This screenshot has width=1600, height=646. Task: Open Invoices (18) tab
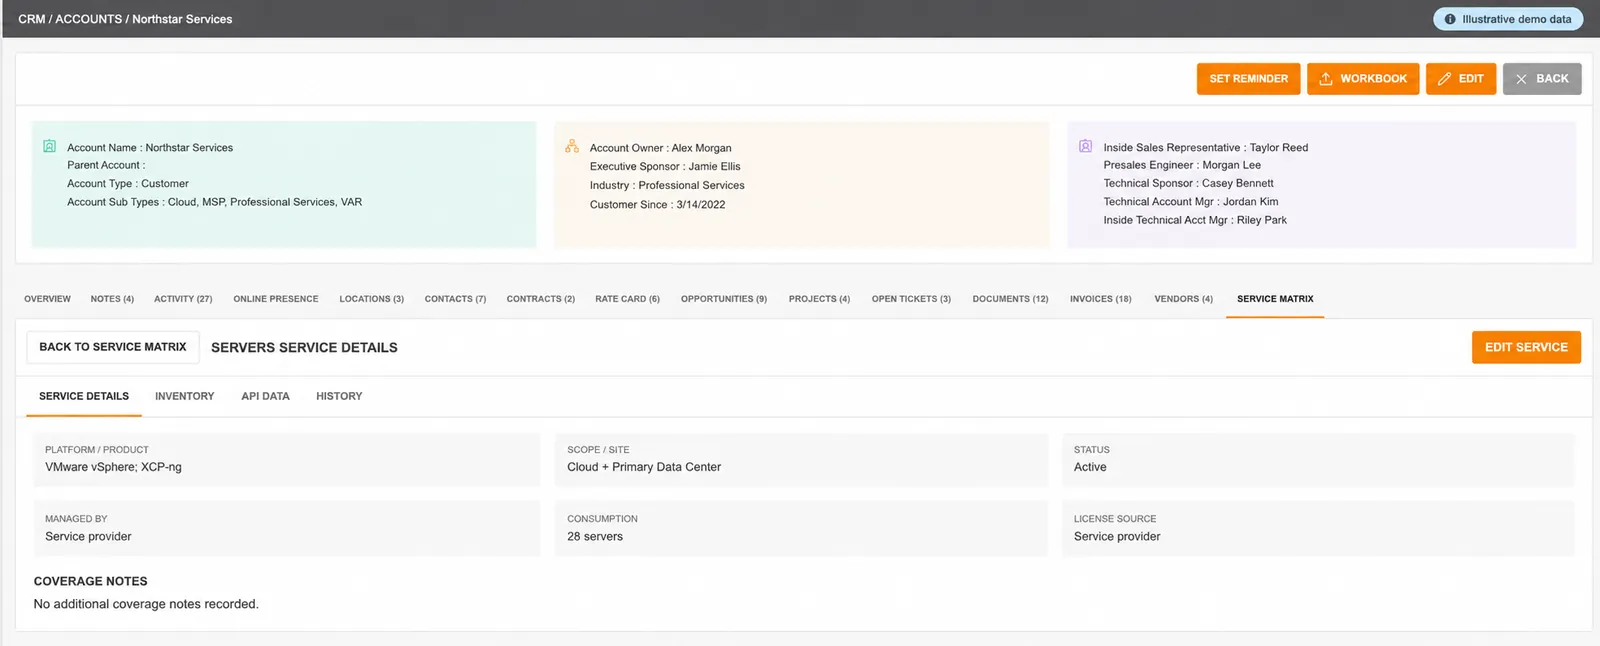click(x=1100, y=299)
